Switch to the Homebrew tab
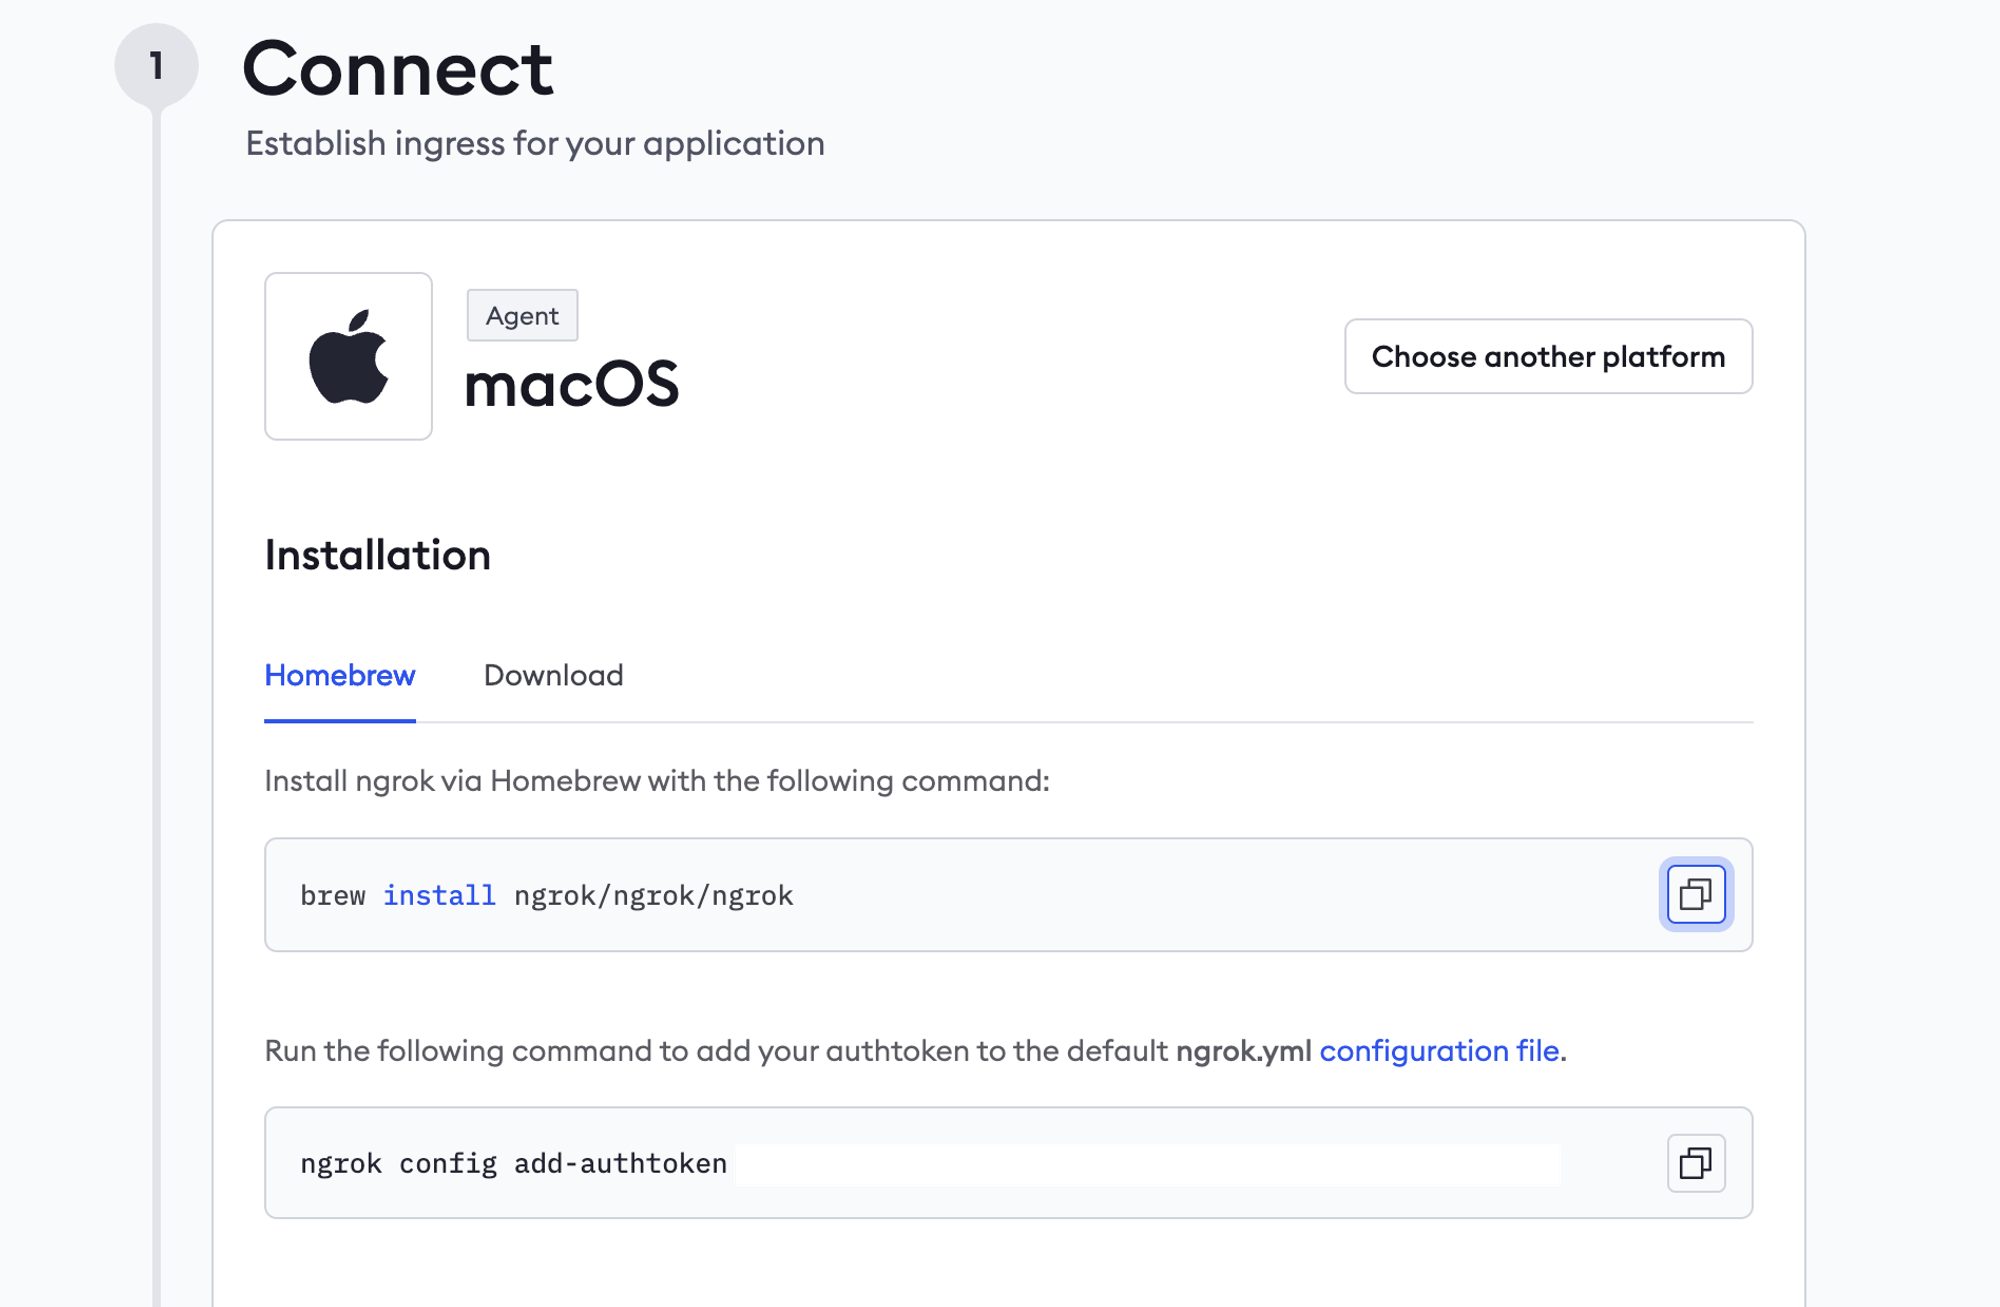 (339, 676)
